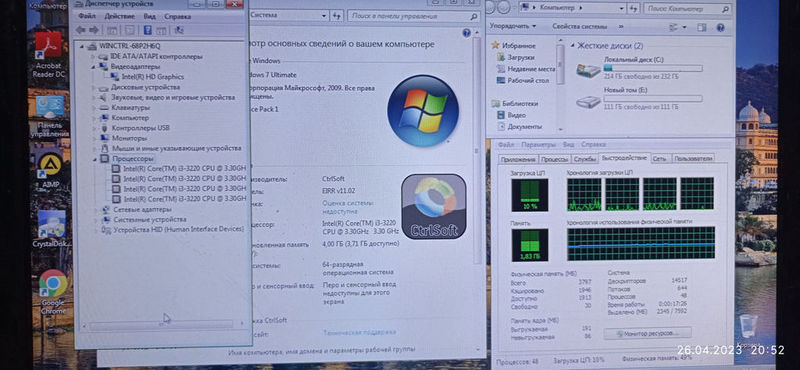The width and height of the screenshot is (800, 370).
Task: Expand the Контроллеры USB node
Action: click(x=94, y=128)
